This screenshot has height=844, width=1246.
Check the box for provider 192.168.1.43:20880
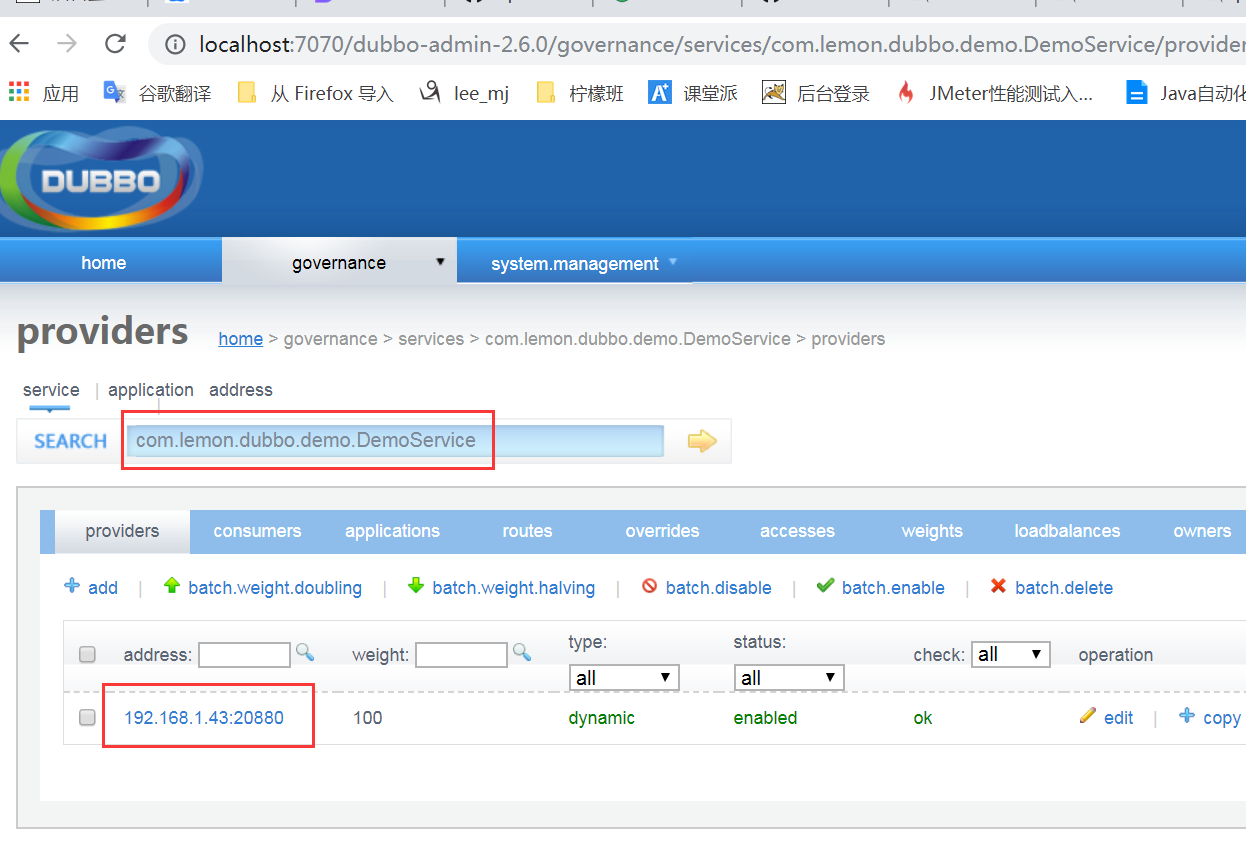pyautogui.click(x=88, y=717)
